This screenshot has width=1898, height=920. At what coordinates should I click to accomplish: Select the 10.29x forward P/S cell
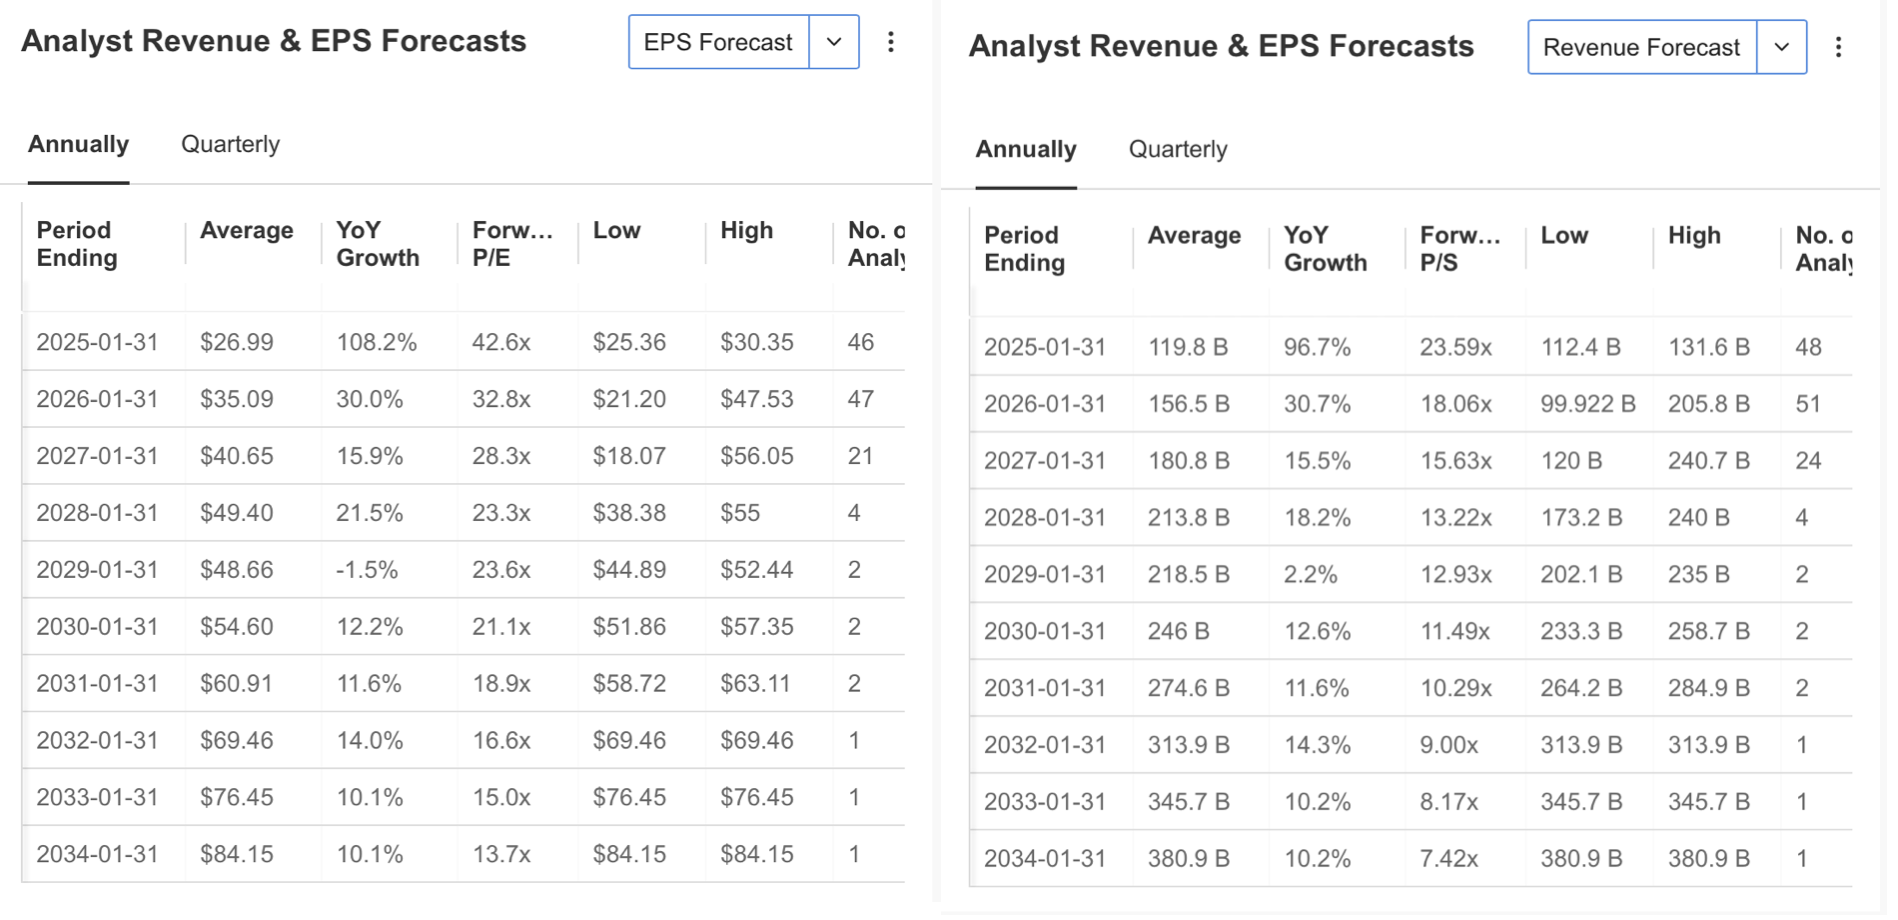[1456, 689]
